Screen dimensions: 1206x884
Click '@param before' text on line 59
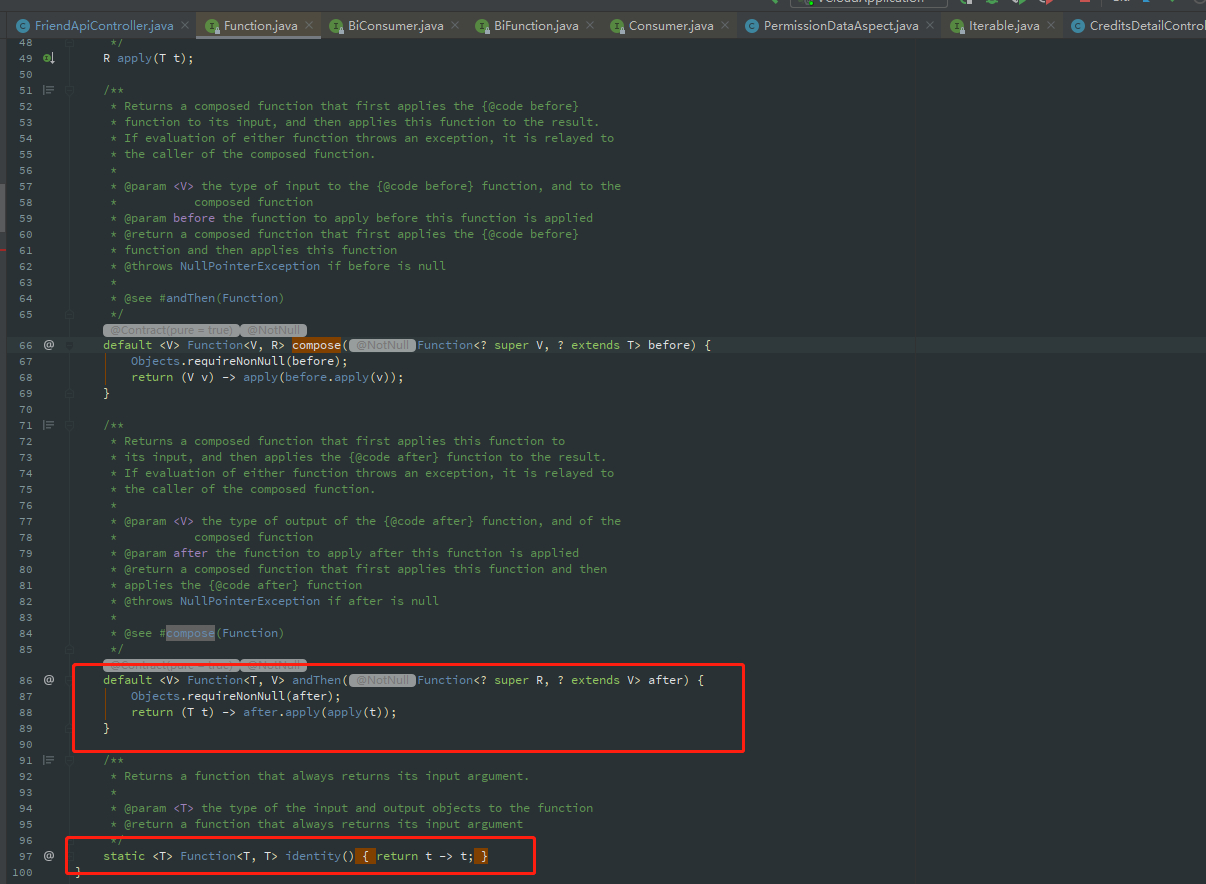click(x=169, y=218)
